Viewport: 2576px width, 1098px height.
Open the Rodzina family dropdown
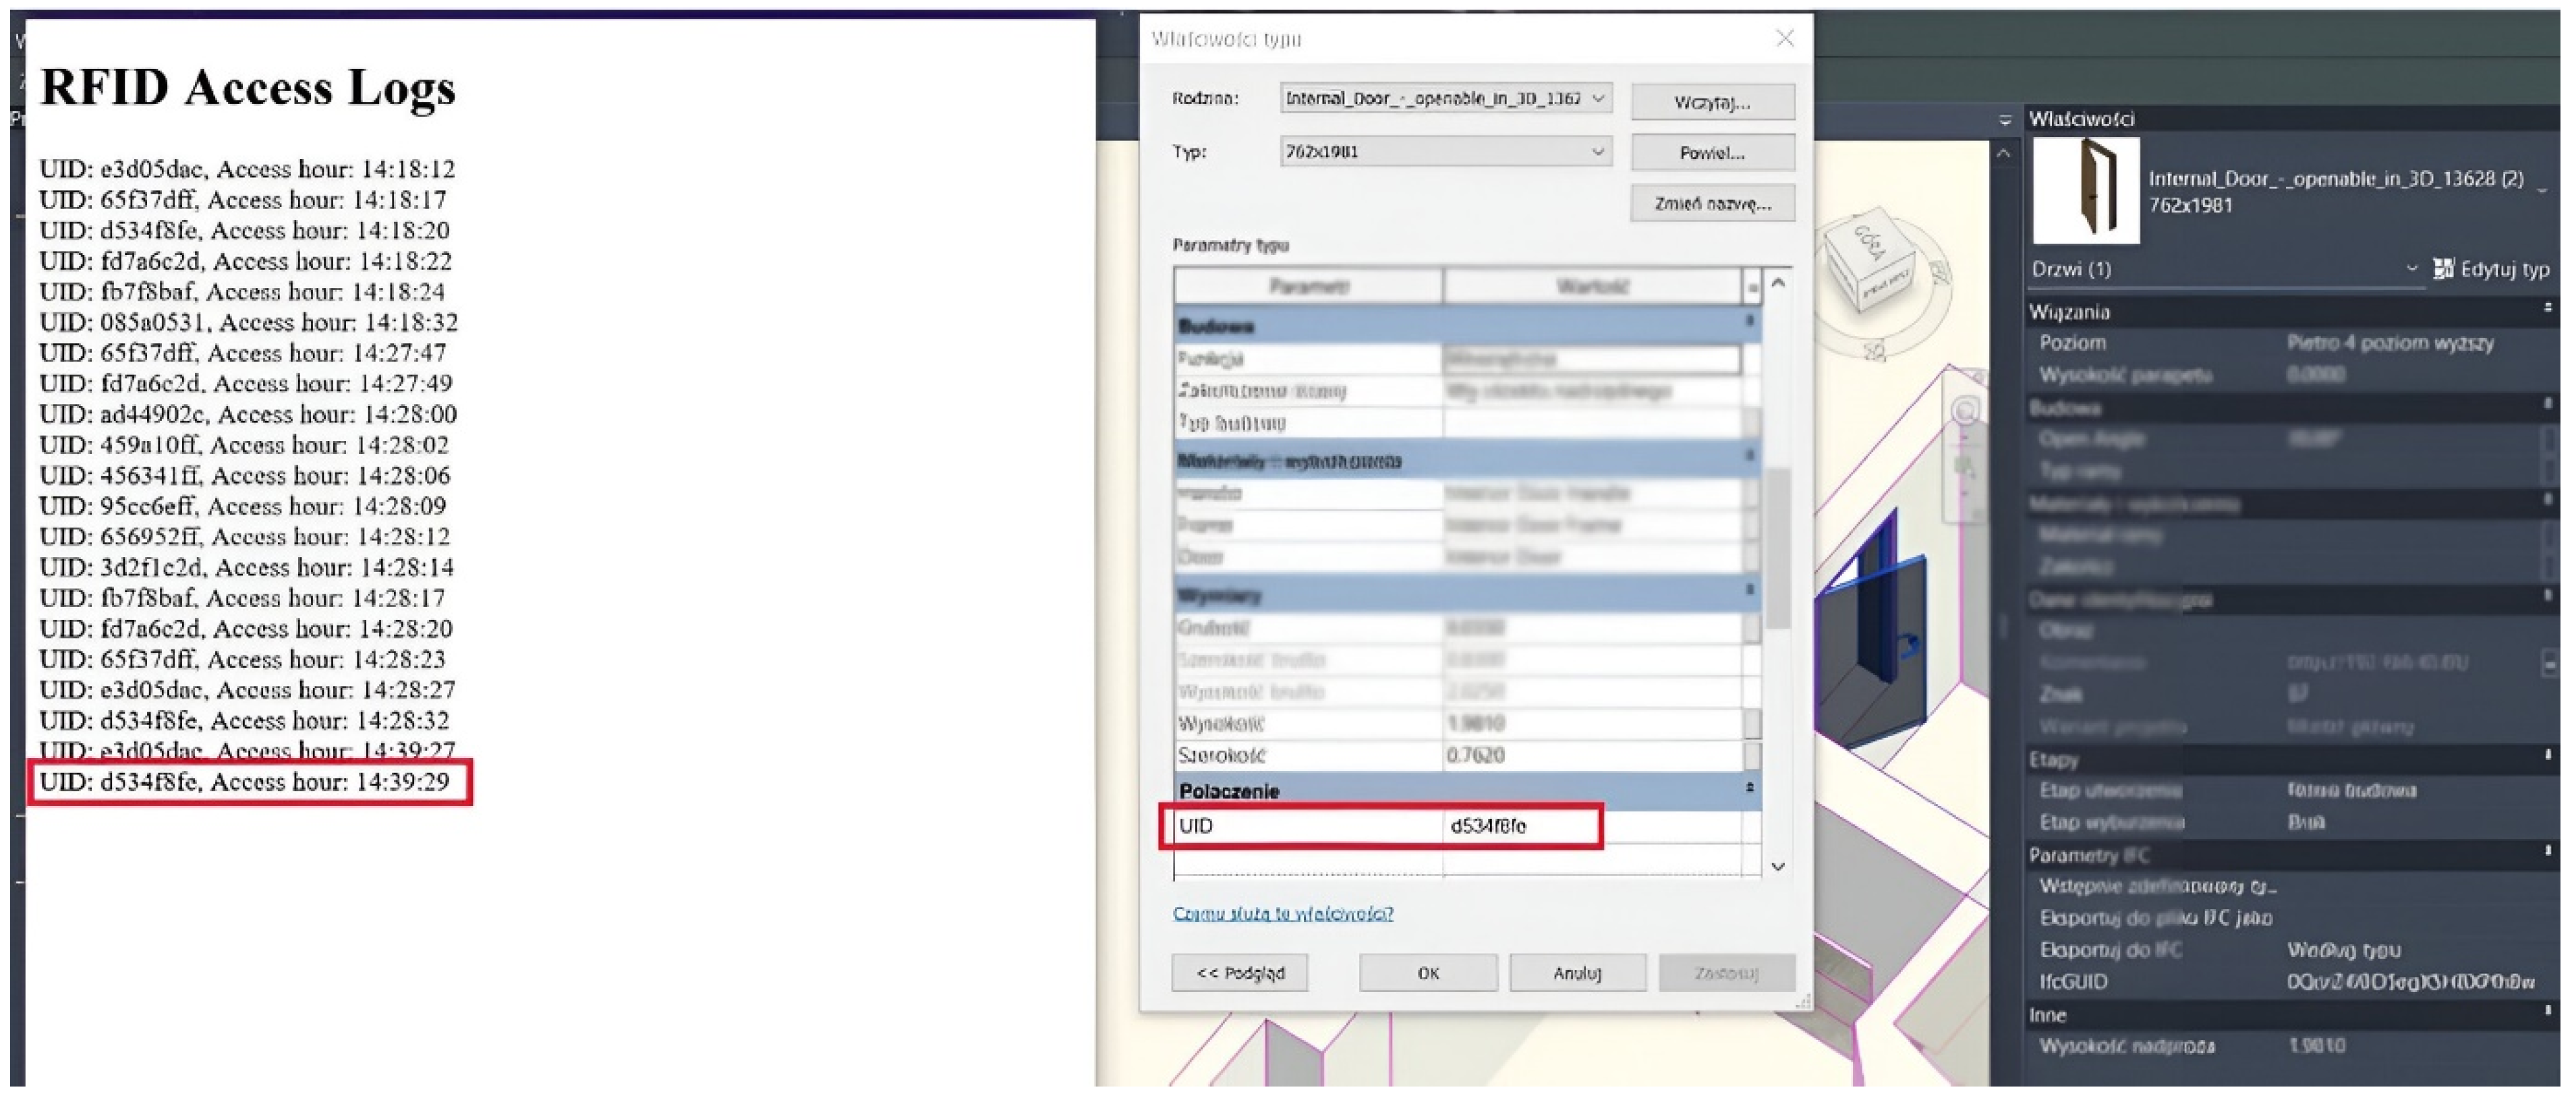(x=1598, y=98)
